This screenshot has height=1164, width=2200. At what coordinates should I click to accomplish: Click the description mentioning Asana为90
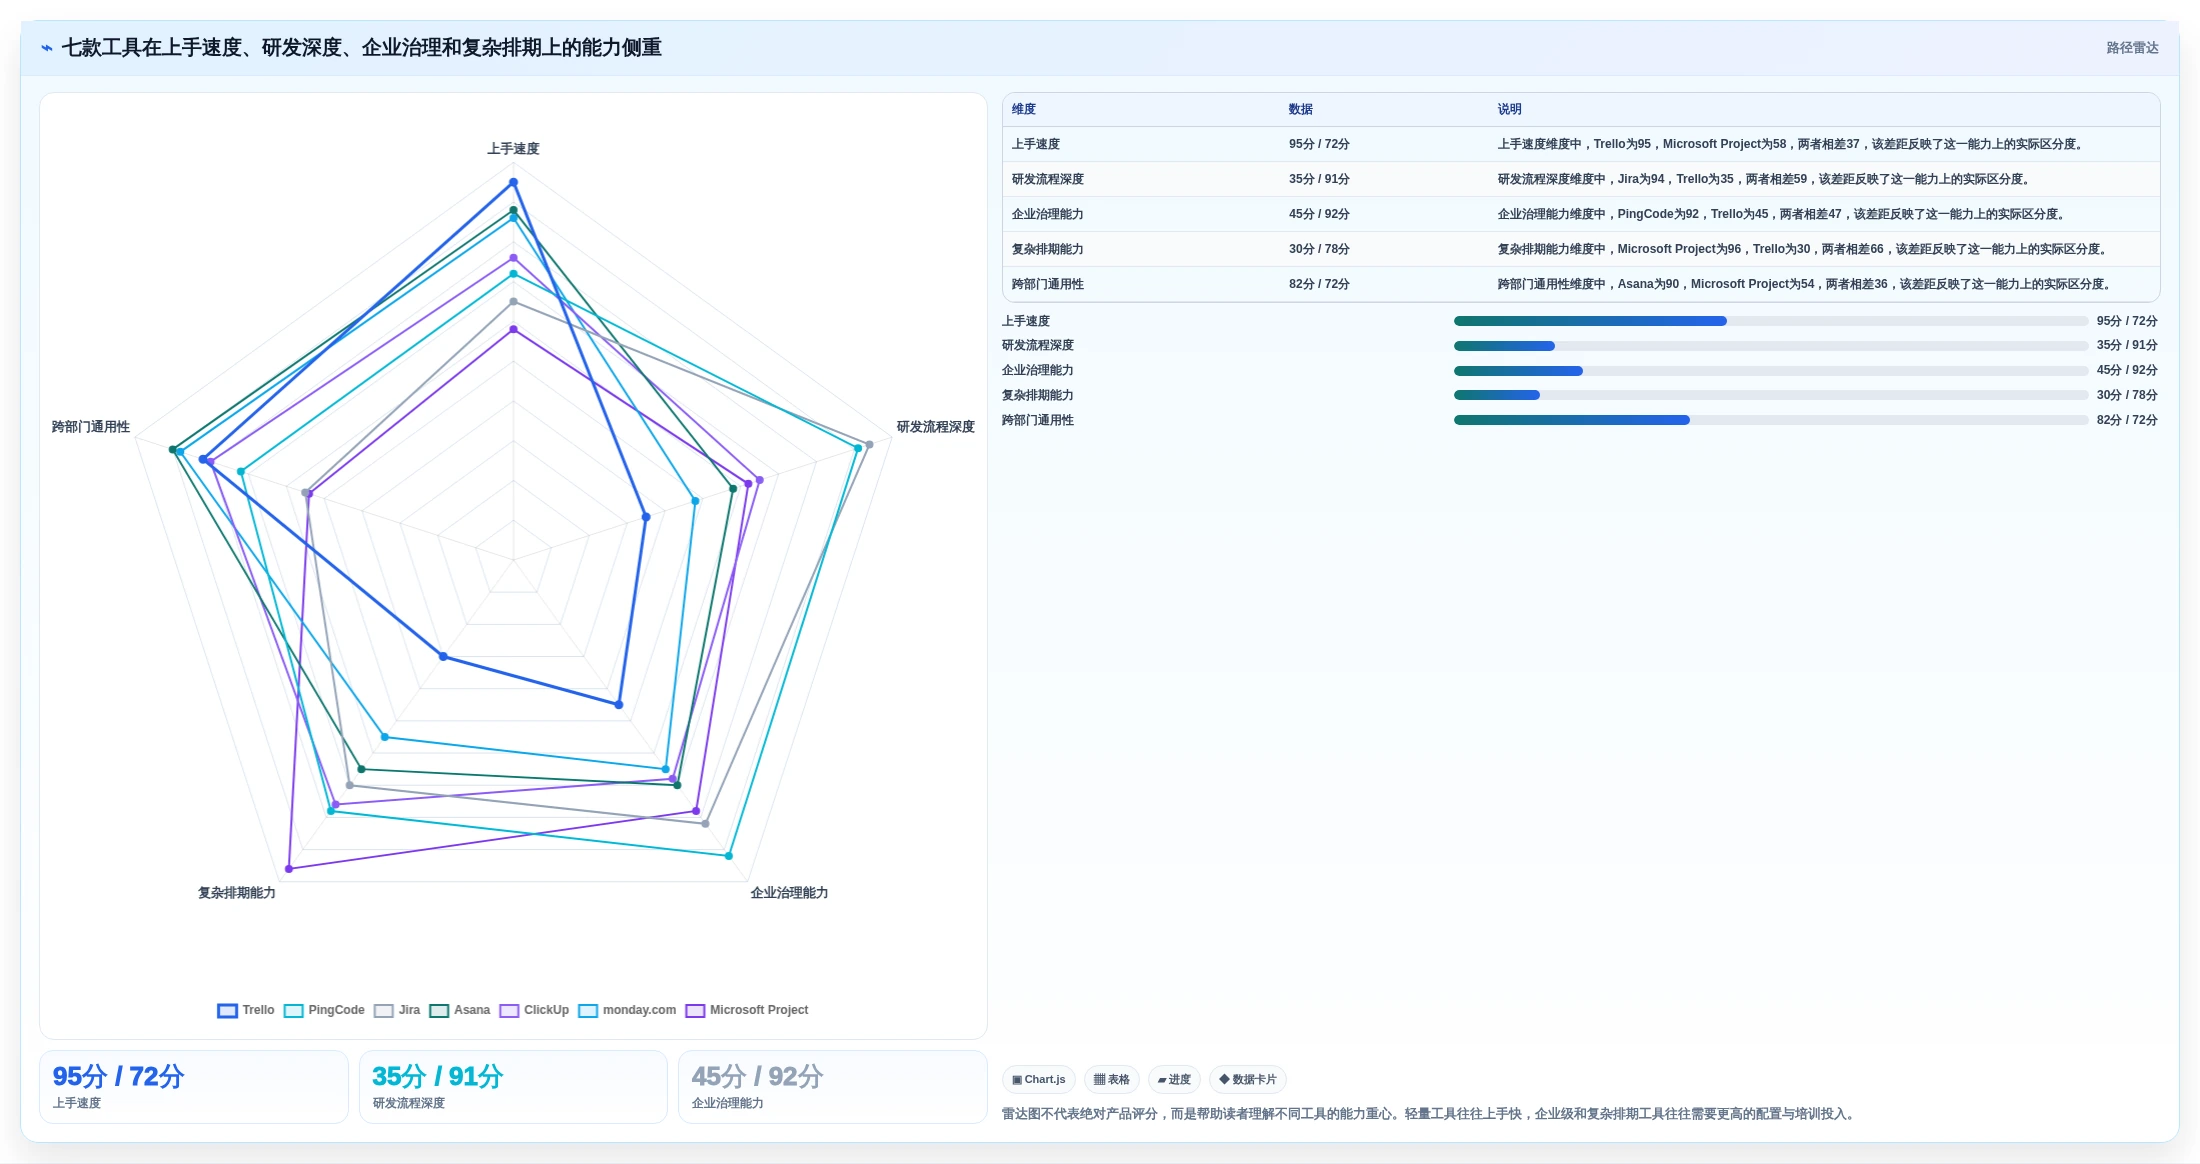1806,284
